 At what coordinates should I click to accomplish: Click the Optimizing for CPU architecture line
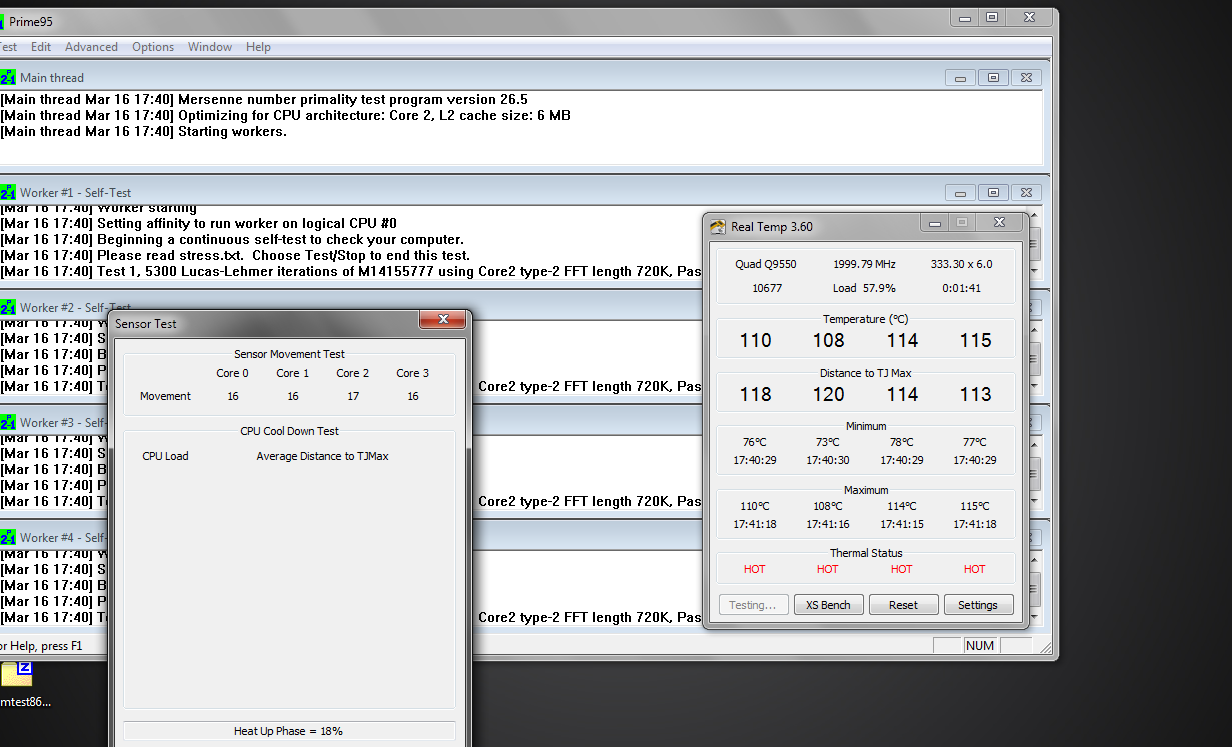285,115
